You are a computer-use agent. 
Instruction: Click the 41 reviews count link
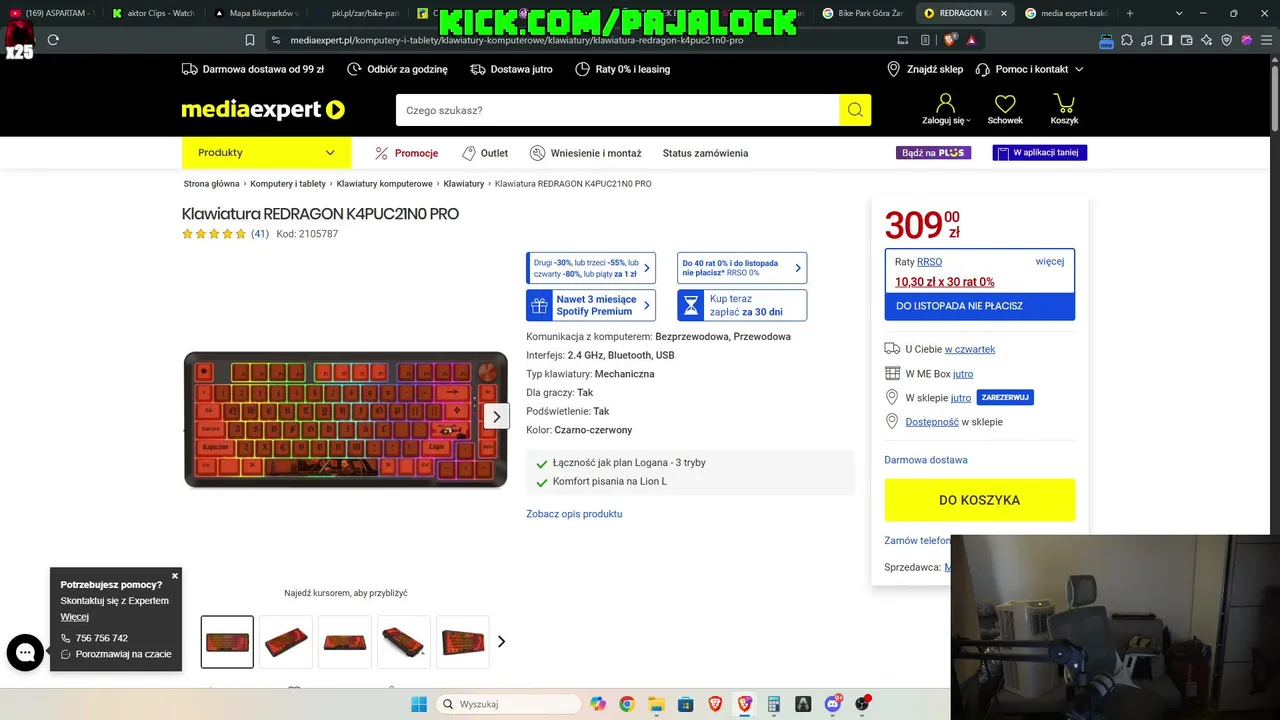[x=260, y=234]
